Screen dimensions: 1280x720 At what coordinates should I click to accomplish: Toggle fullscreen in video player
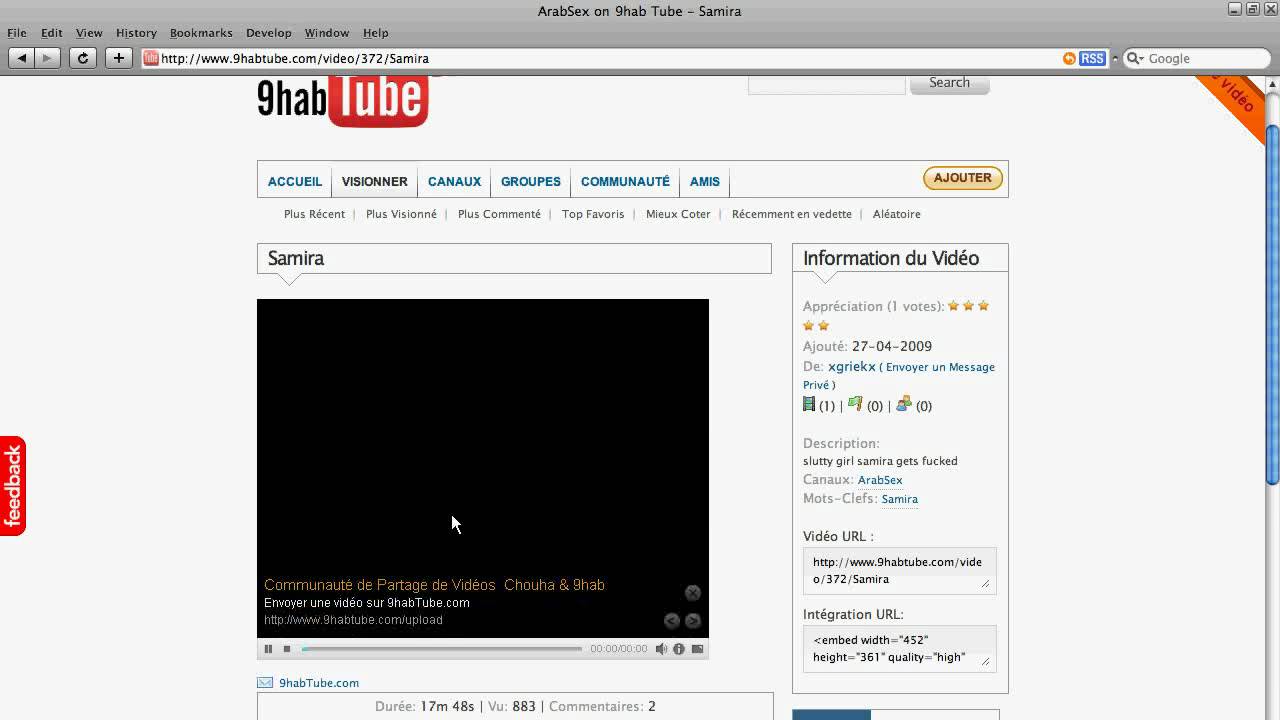coord(698,649)
